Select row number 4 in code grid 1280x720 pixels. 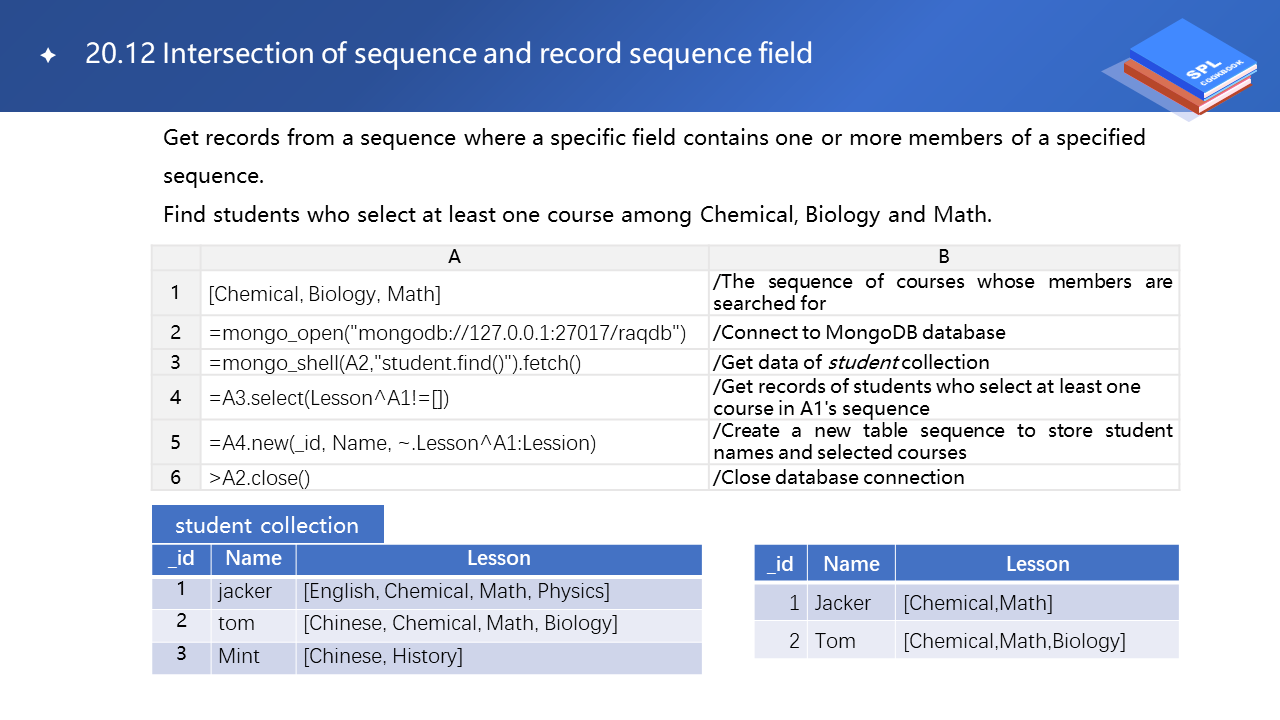tap(176, 398)
